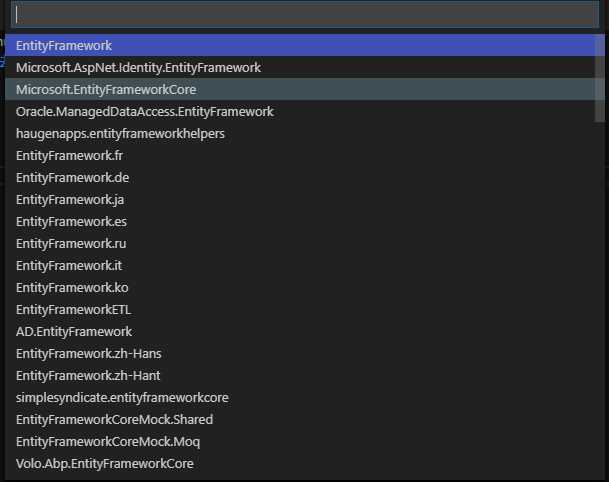Select Microsoft.AspNet.Identity.EntityFramework
The width and height of the screenshot is (609, 482).
pyautogui.click(x=305, y=68)
